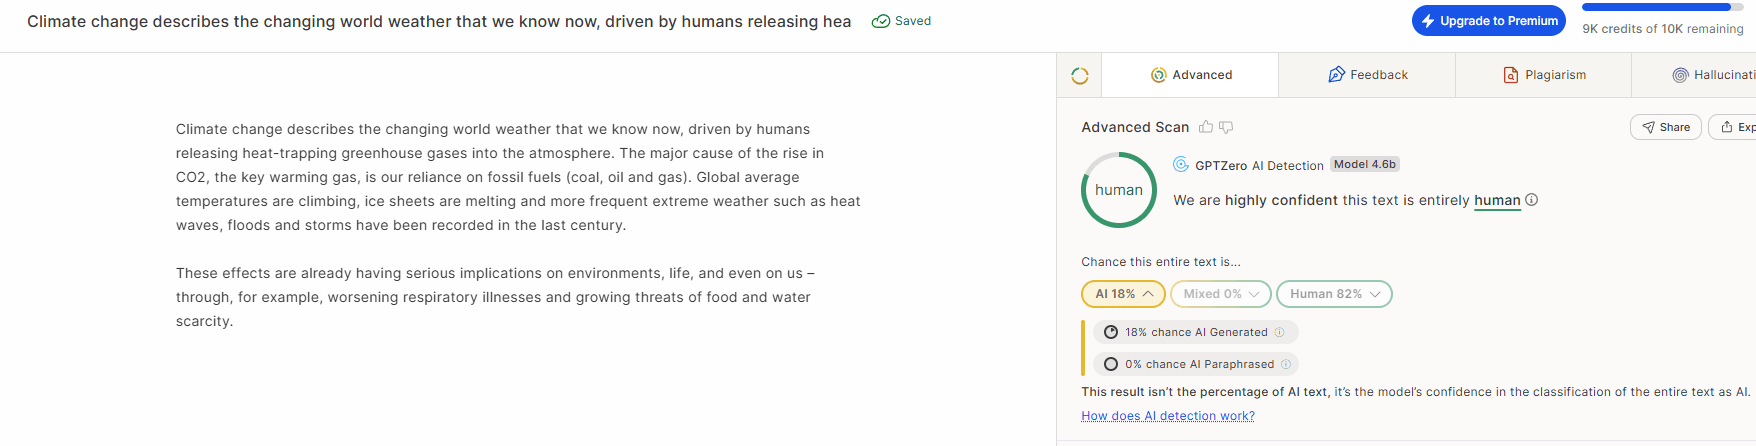Select the Advanced tab
Image resolution: width=1756 pixels, height=446 pixels.
(1190, 75)
